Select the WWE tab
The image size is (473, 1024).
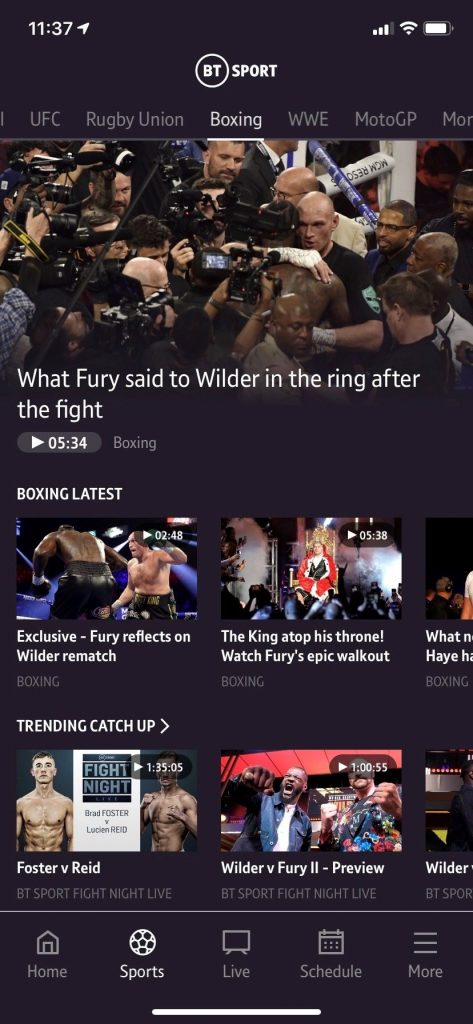click(308, 120)
